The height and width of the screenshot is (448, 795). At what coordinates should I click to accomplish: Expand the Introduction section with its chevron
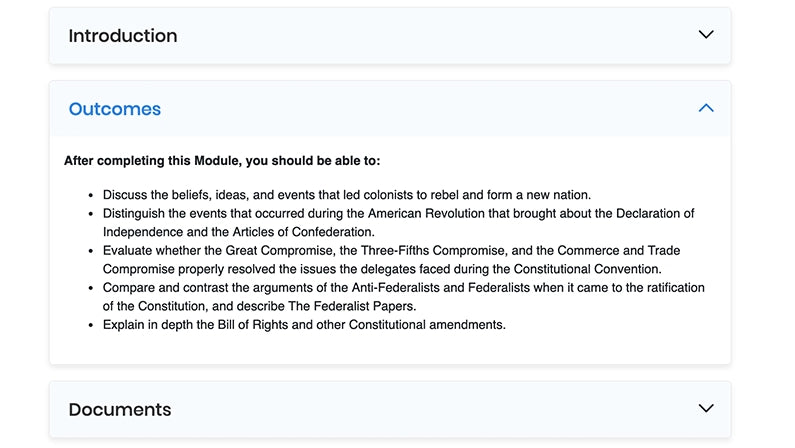[x=706, y=35]
